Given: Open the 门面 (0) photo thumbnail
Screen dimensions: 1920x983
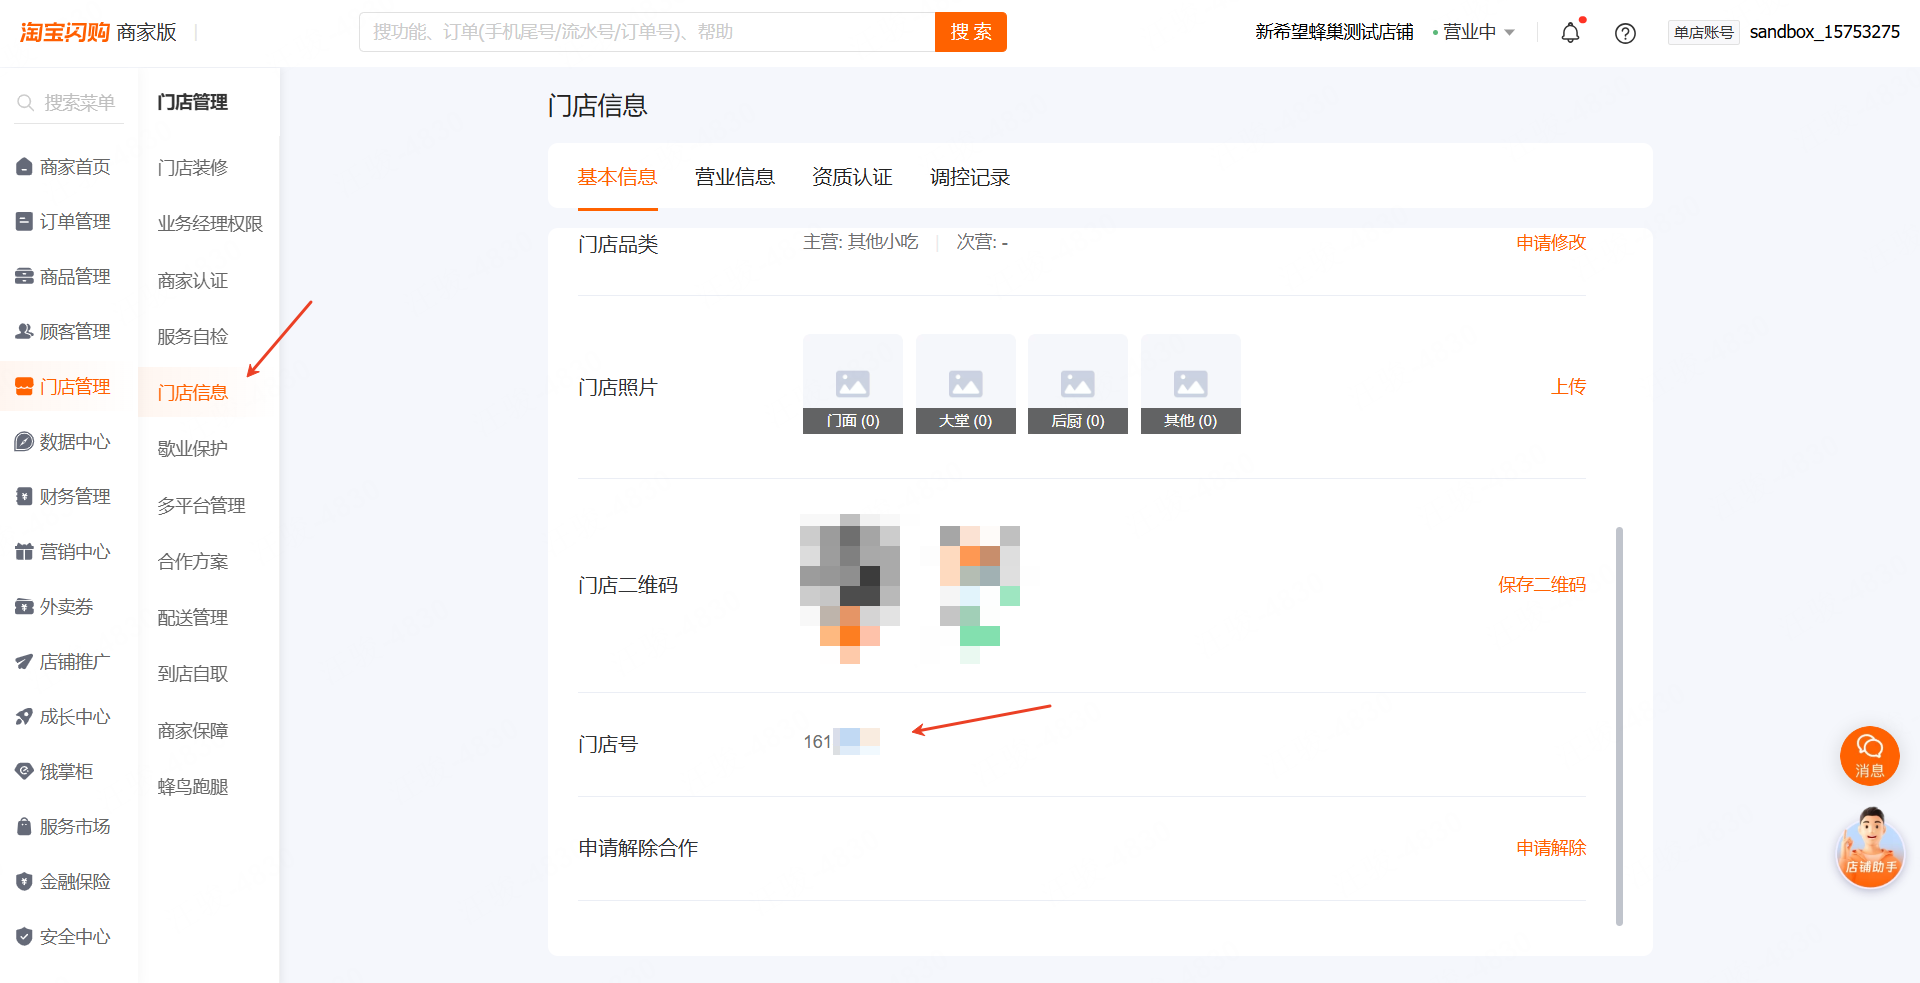Looking at the screenshot, I should coord(853,384).
